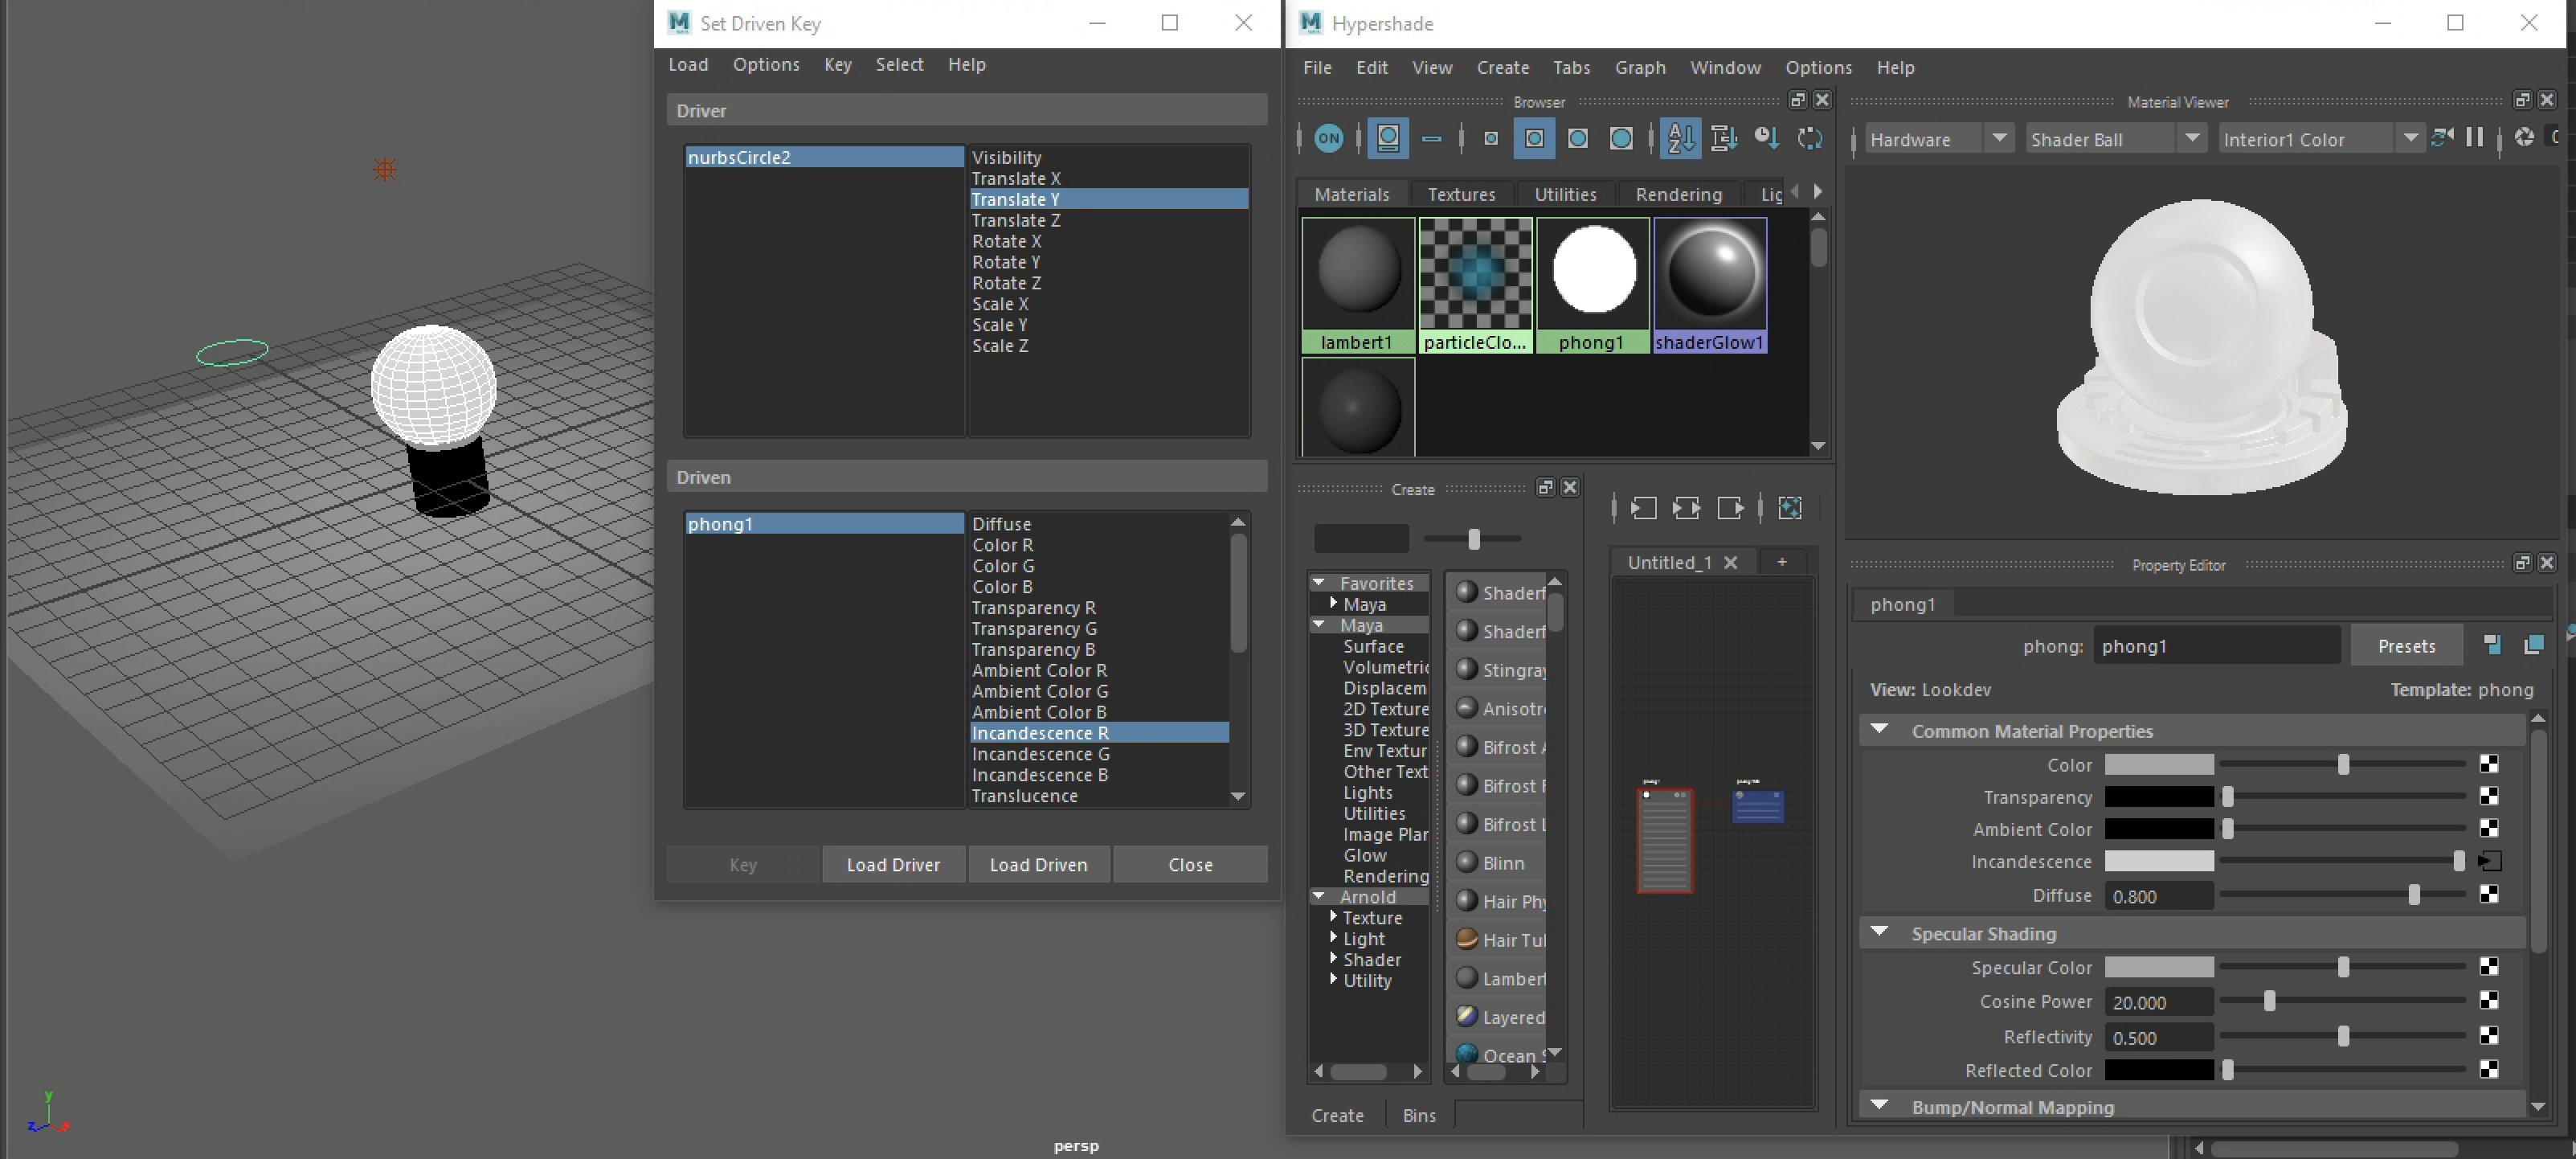Collapse Common Material Properties section
This screenshot has width=2576, height=1159.
(1879, 730)
